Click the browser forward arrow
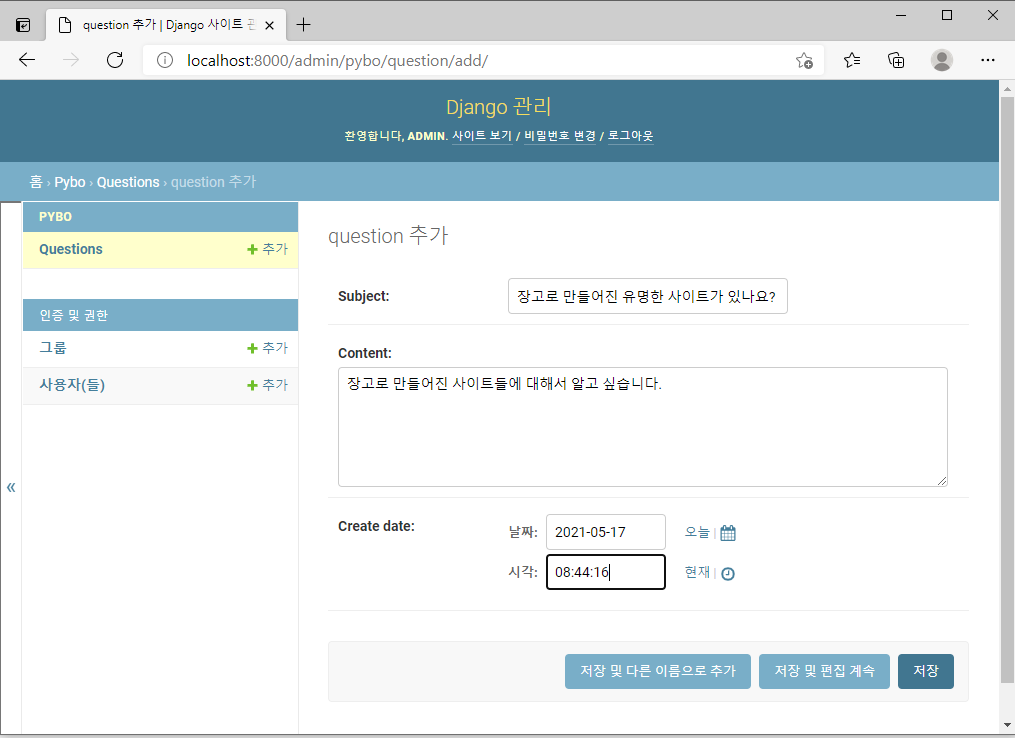 [x=71, y=60]
